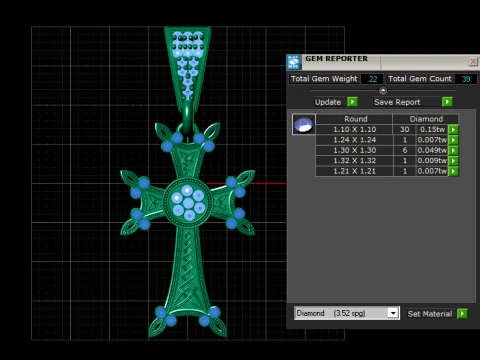480x360 pixels.
Task: Click the Update button label
Action: point(328,102)
